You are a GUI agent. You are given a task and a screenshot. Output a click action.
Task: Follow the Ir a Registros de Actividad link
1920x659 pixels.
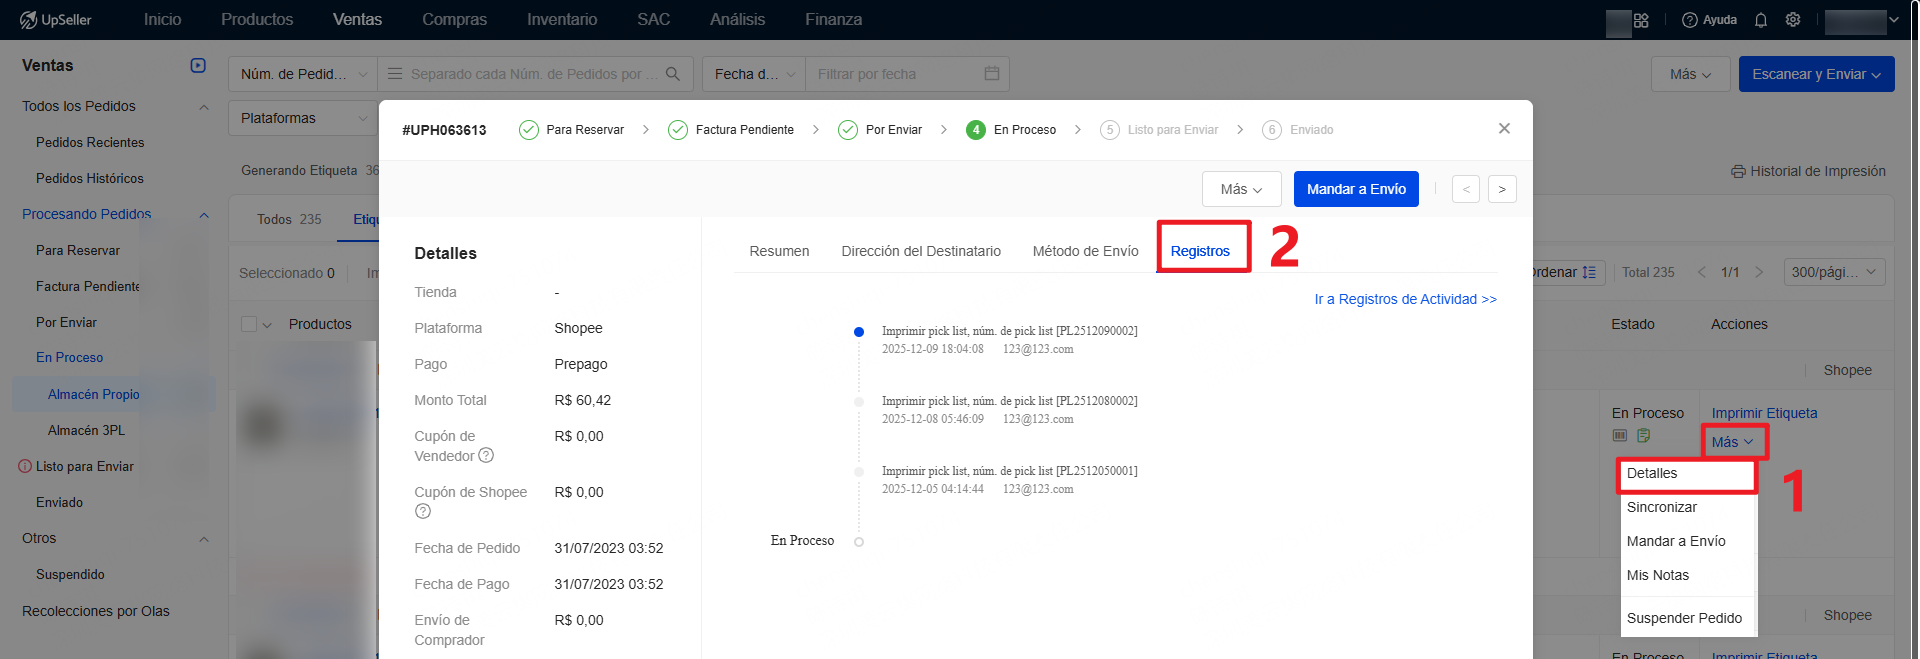point(1405,299)
